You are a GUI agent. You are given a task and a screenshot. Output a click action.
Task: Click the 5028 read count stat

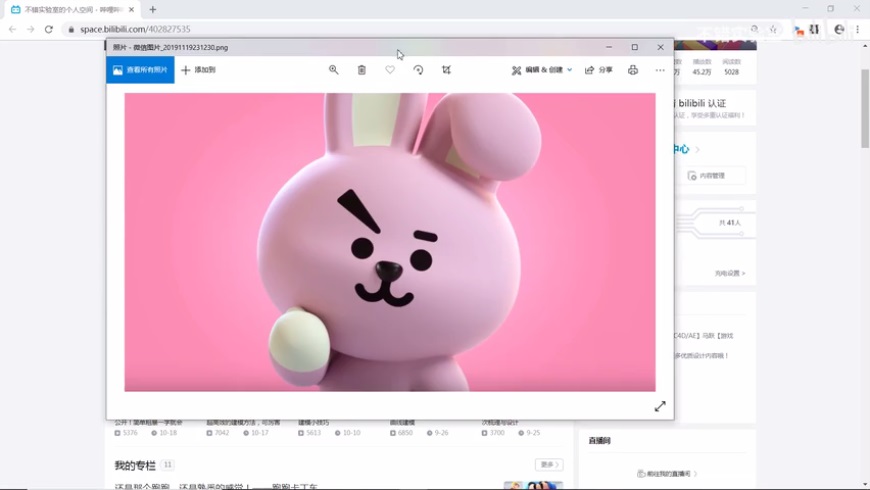(x=731, y=72)
